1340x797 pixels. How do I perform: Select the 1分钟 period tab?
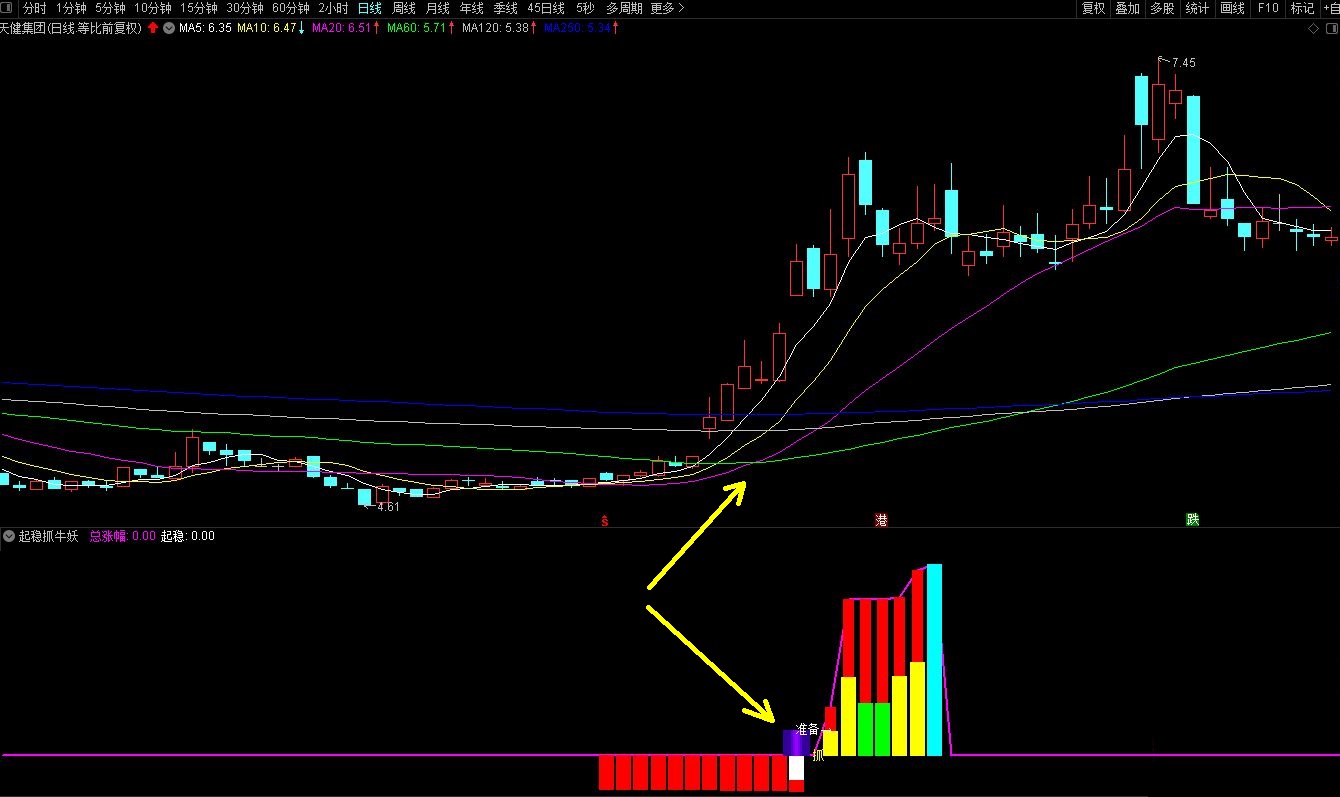72,8
